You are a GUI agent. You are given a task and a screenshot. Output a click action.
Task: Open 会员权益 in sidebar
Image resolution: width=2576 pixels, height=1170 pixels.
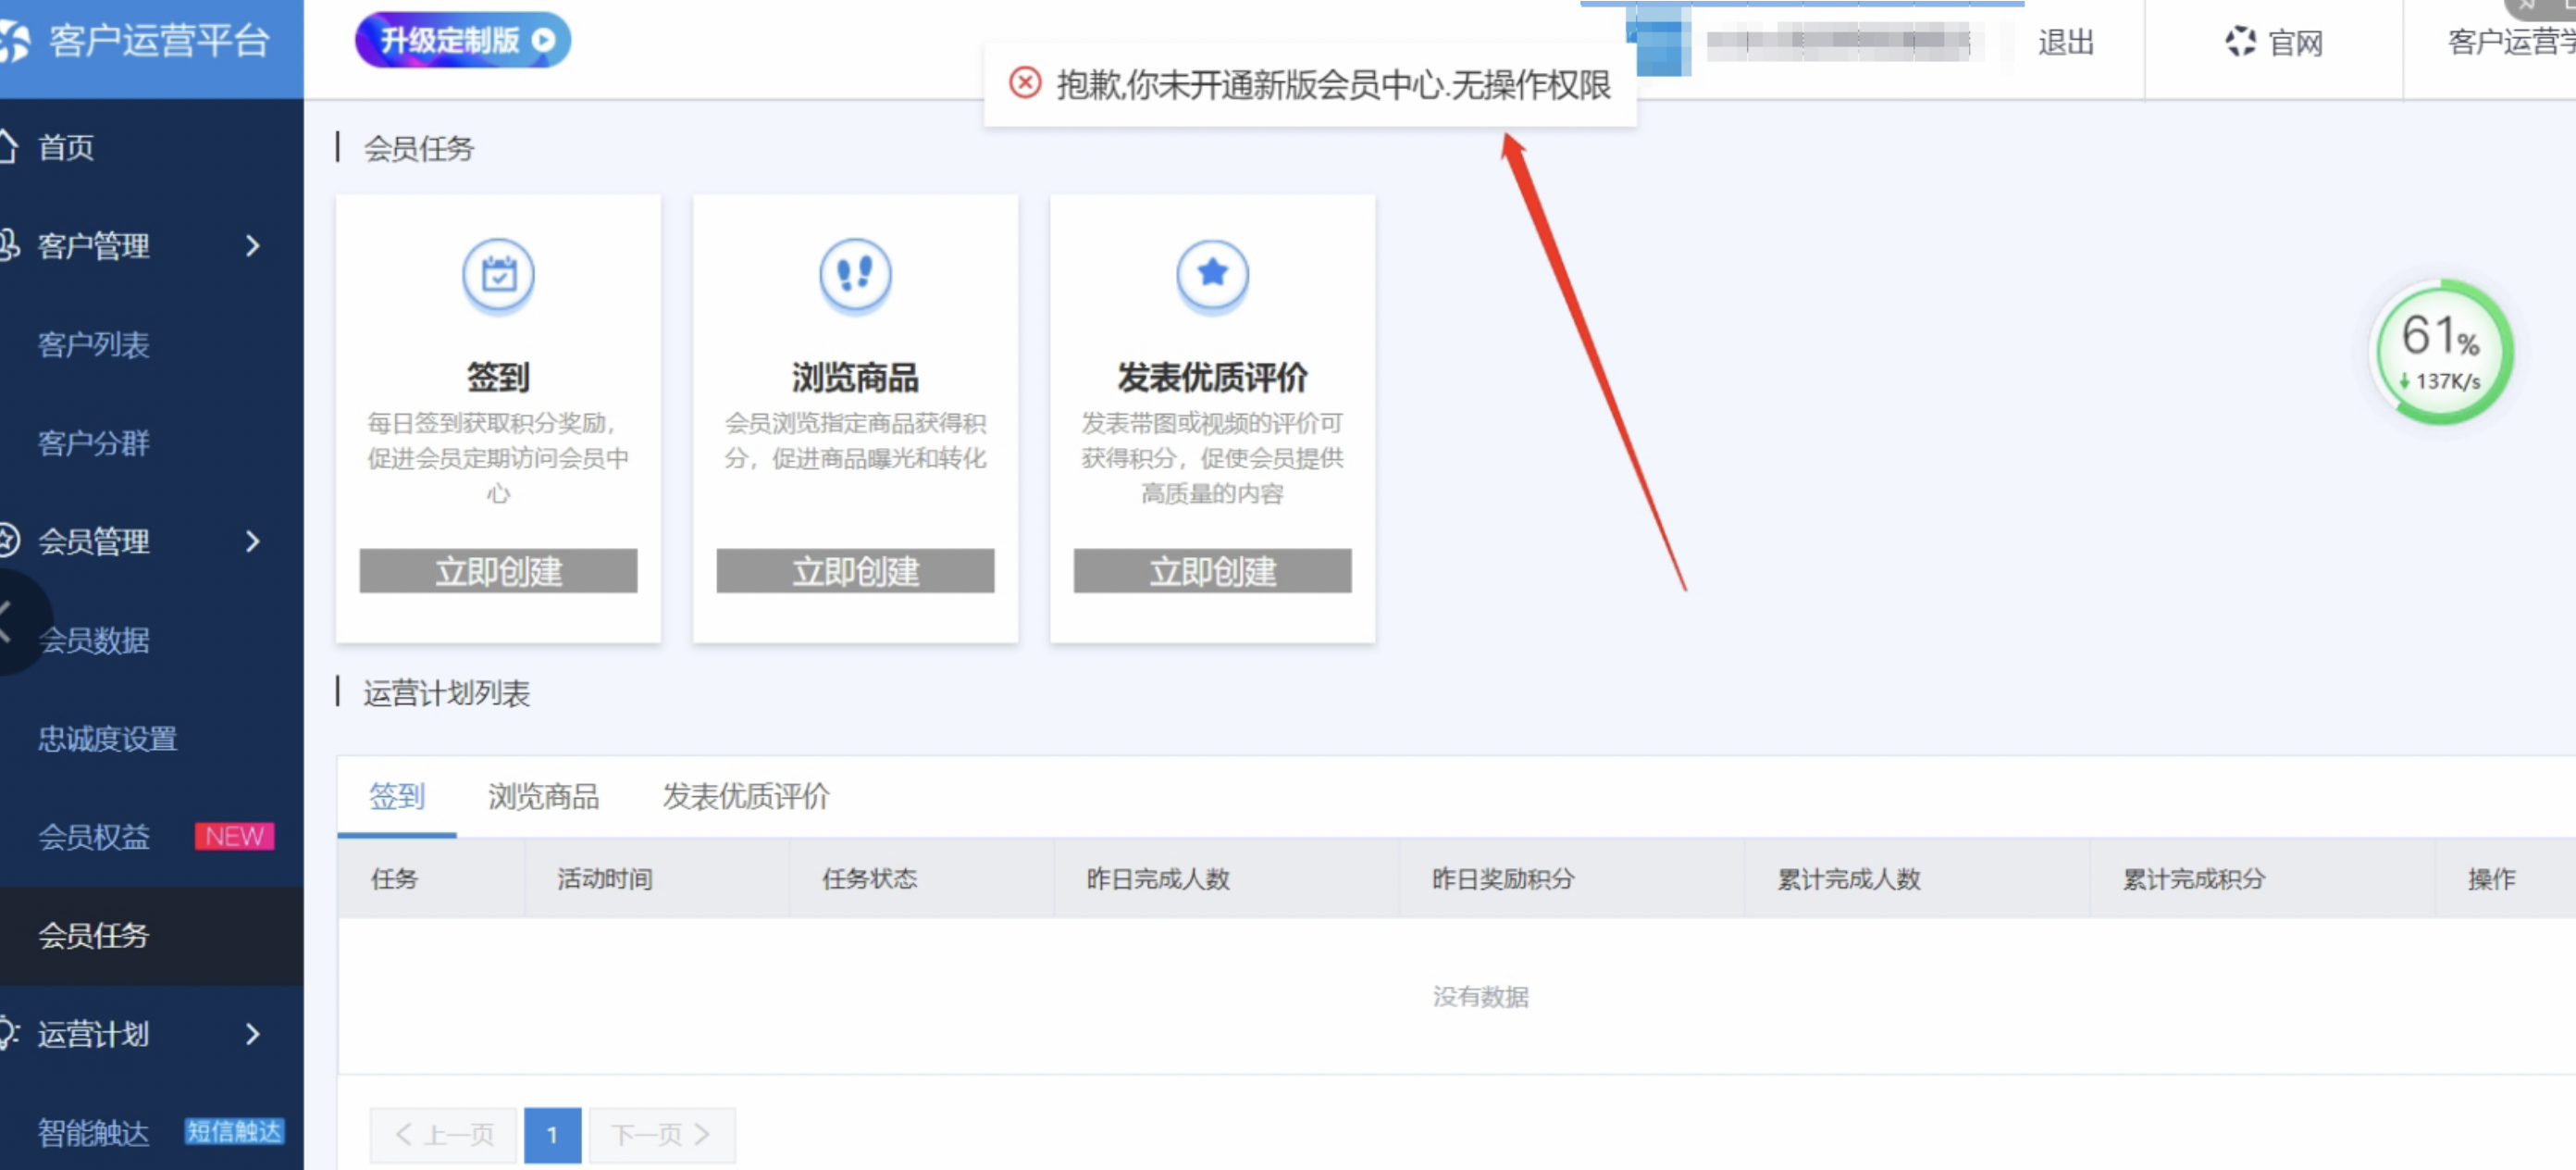[x=94, y=836]
